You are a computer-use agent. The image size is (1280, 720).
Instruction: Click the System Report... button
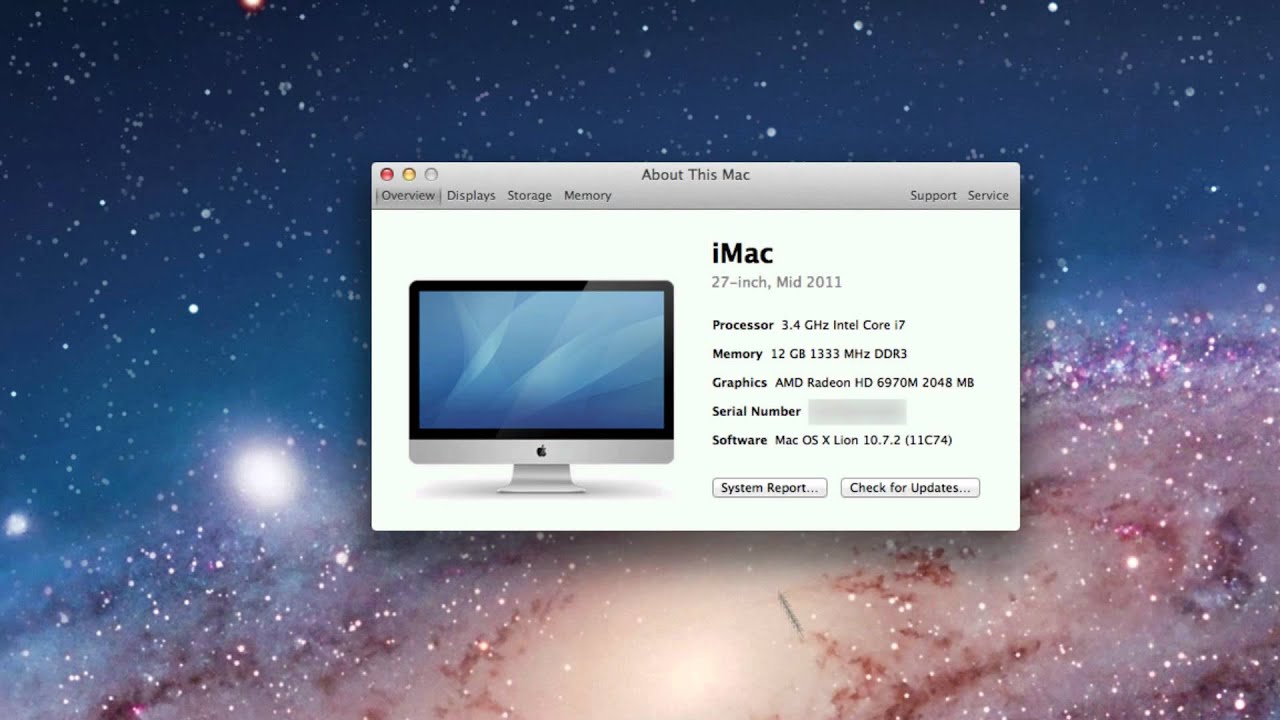point(769,488)
